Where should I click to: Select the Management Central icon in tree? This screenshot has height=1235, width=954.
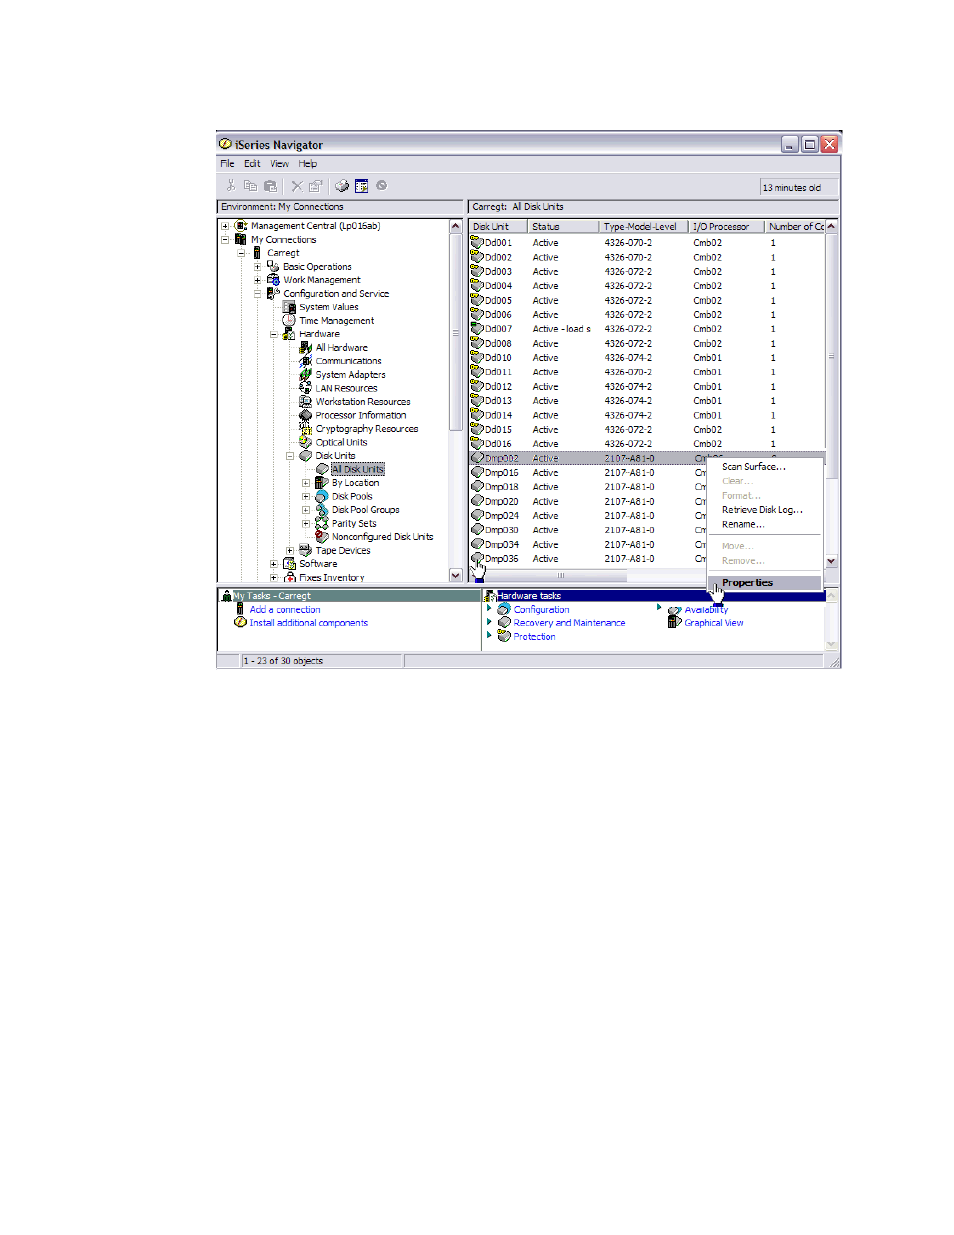(x=241, y=226)
